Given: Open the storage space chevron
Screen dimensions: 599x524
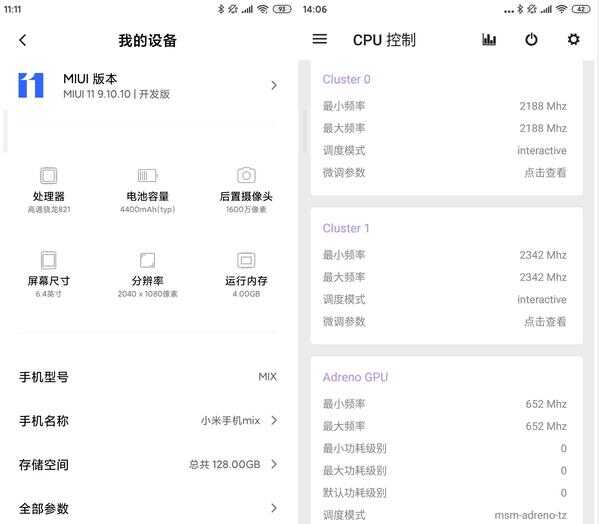Looking at the screenshot, I should (274, 464).
